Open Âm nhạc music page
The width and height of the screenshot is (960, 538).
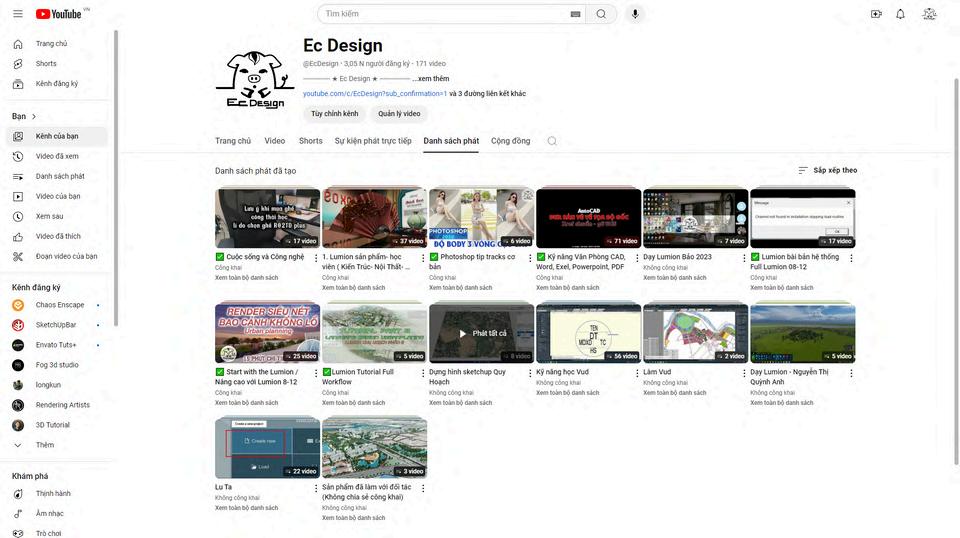point(57,514)
